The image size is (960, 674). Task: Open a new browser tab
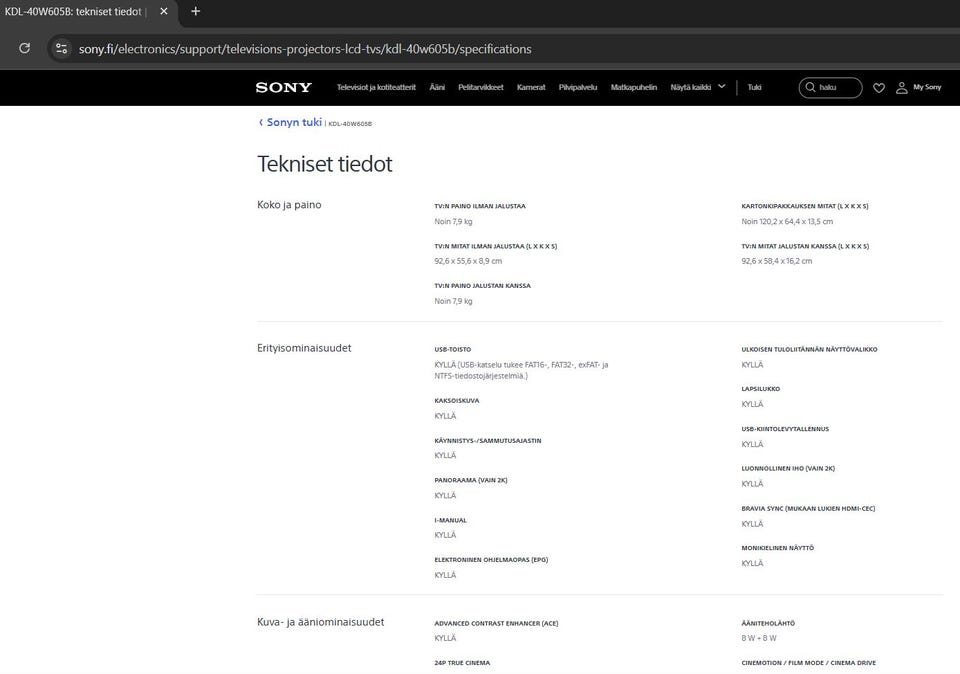click(195, 11)
